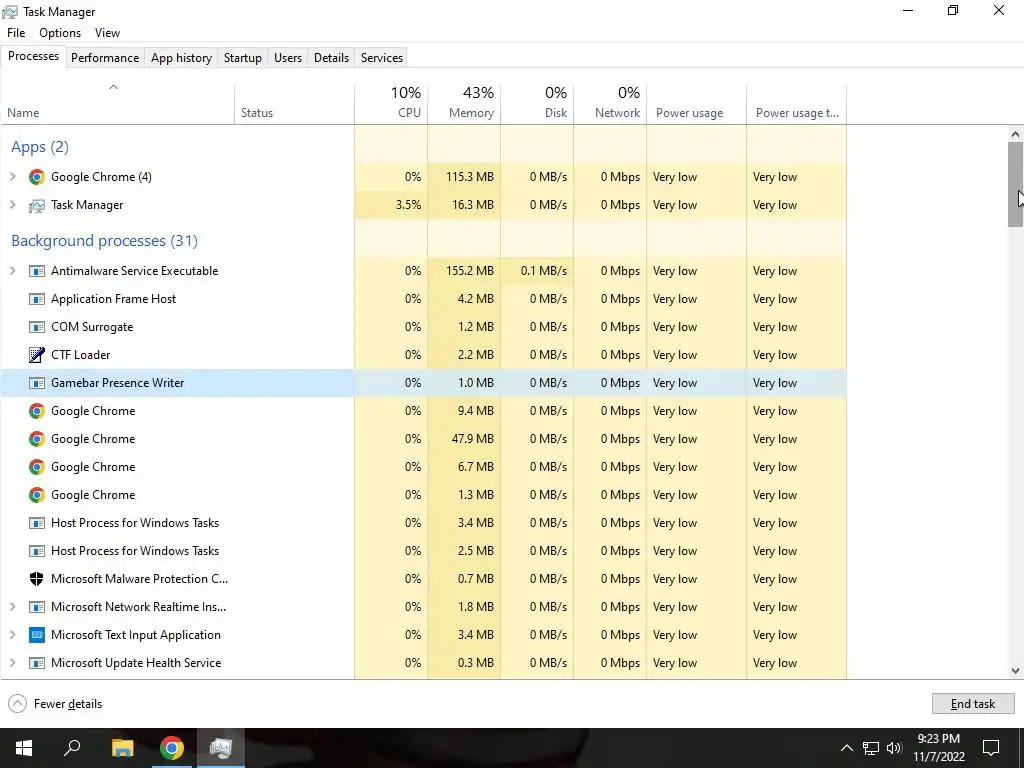Viewport: 1024px width, 768px height.
Task: Expand the Google Chrome (4) group
Action: coord(12,177)
